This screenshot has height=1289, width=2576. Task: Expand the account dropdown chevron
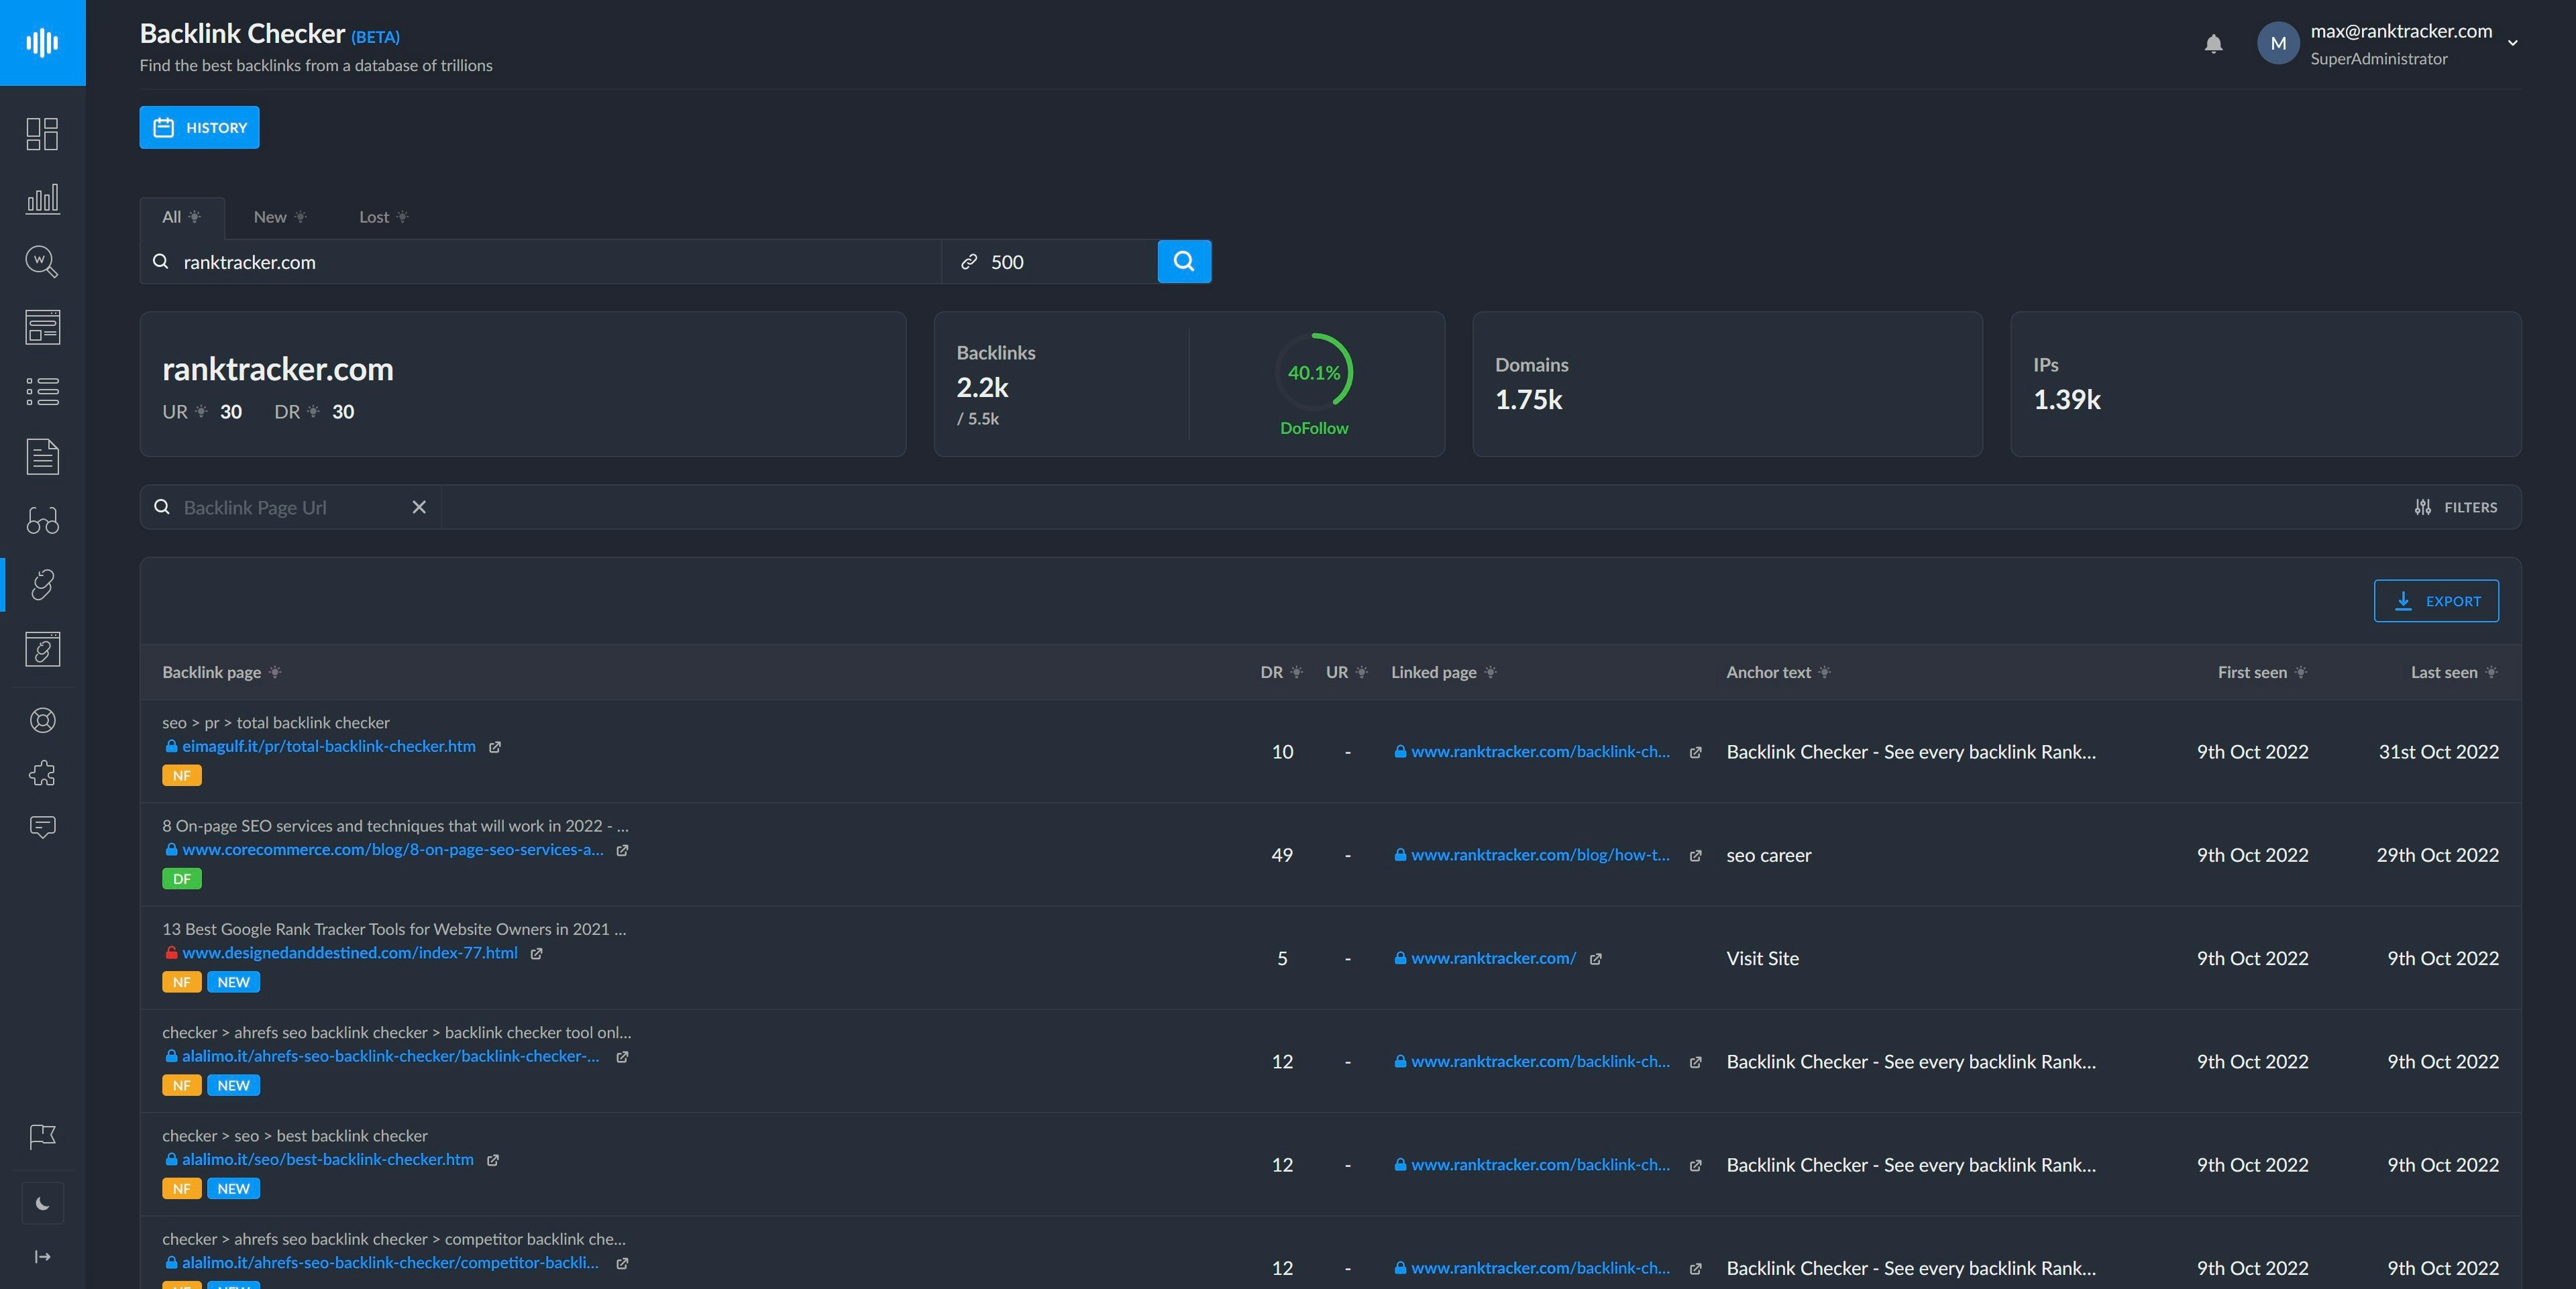(x=2512, y=43)
